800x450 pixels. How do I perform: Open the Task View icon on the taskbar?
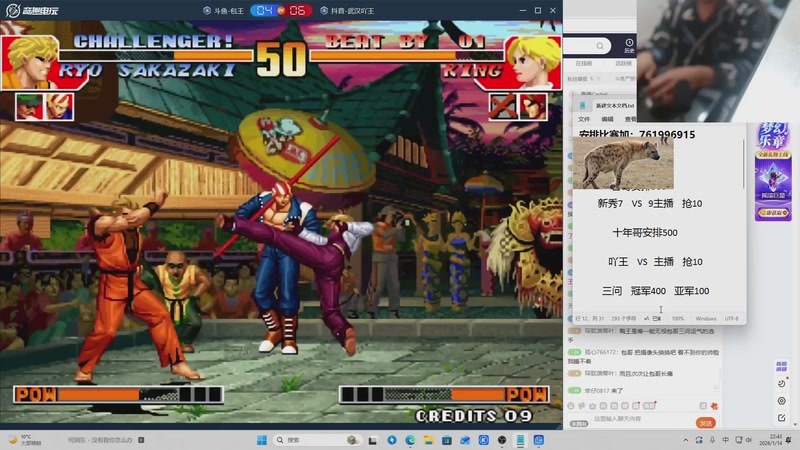[373, 440]
